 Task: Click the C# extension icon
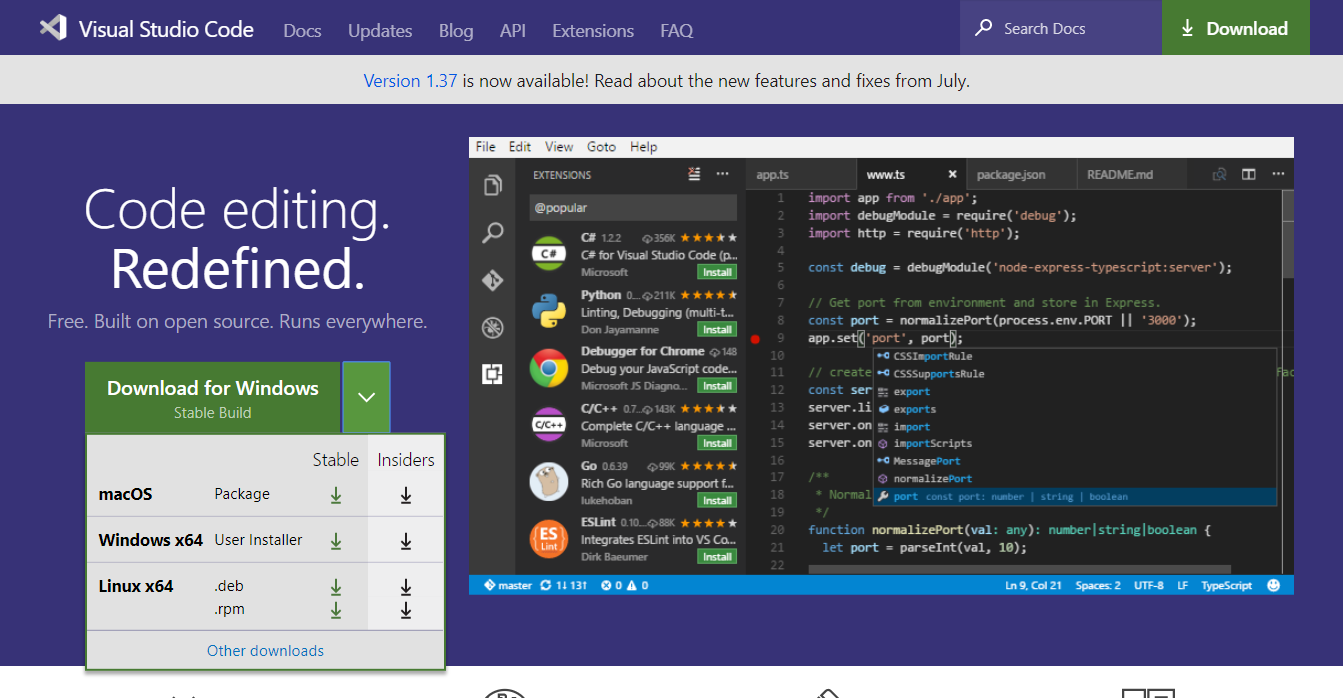click(x=549, y=254)
